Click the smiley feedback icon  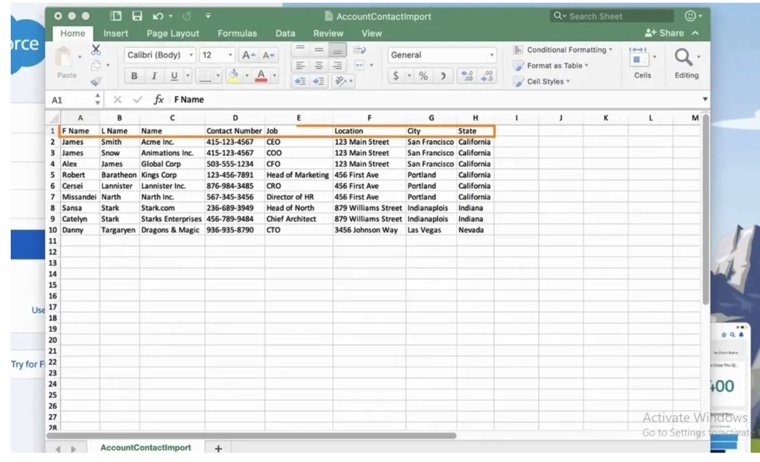click(x=690, y=16)
